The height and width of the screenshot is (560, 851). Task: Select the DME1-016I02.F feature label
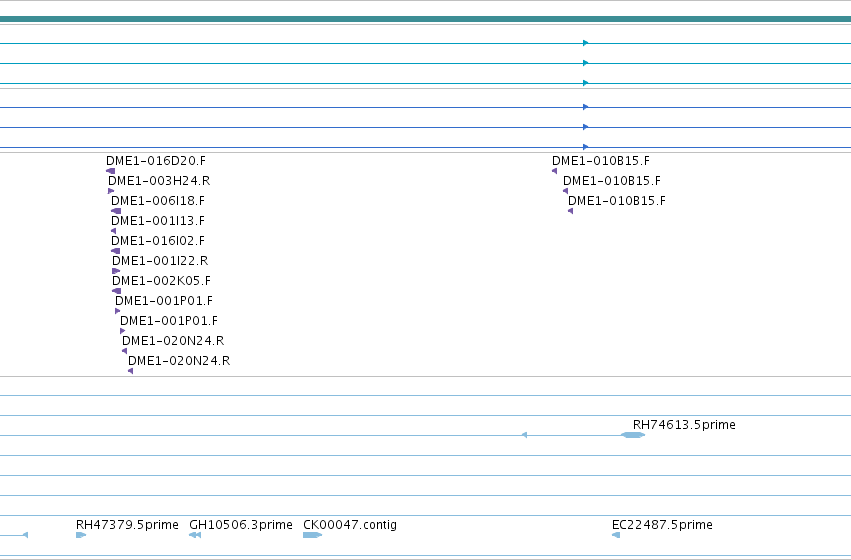coord(158,241)
